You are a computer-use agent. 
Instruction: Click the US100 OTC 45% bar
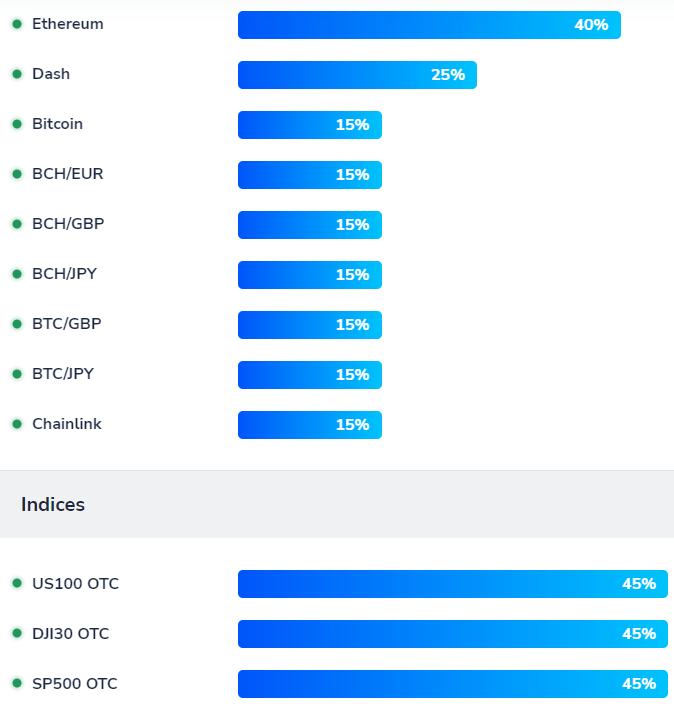[x=453, y=584]
